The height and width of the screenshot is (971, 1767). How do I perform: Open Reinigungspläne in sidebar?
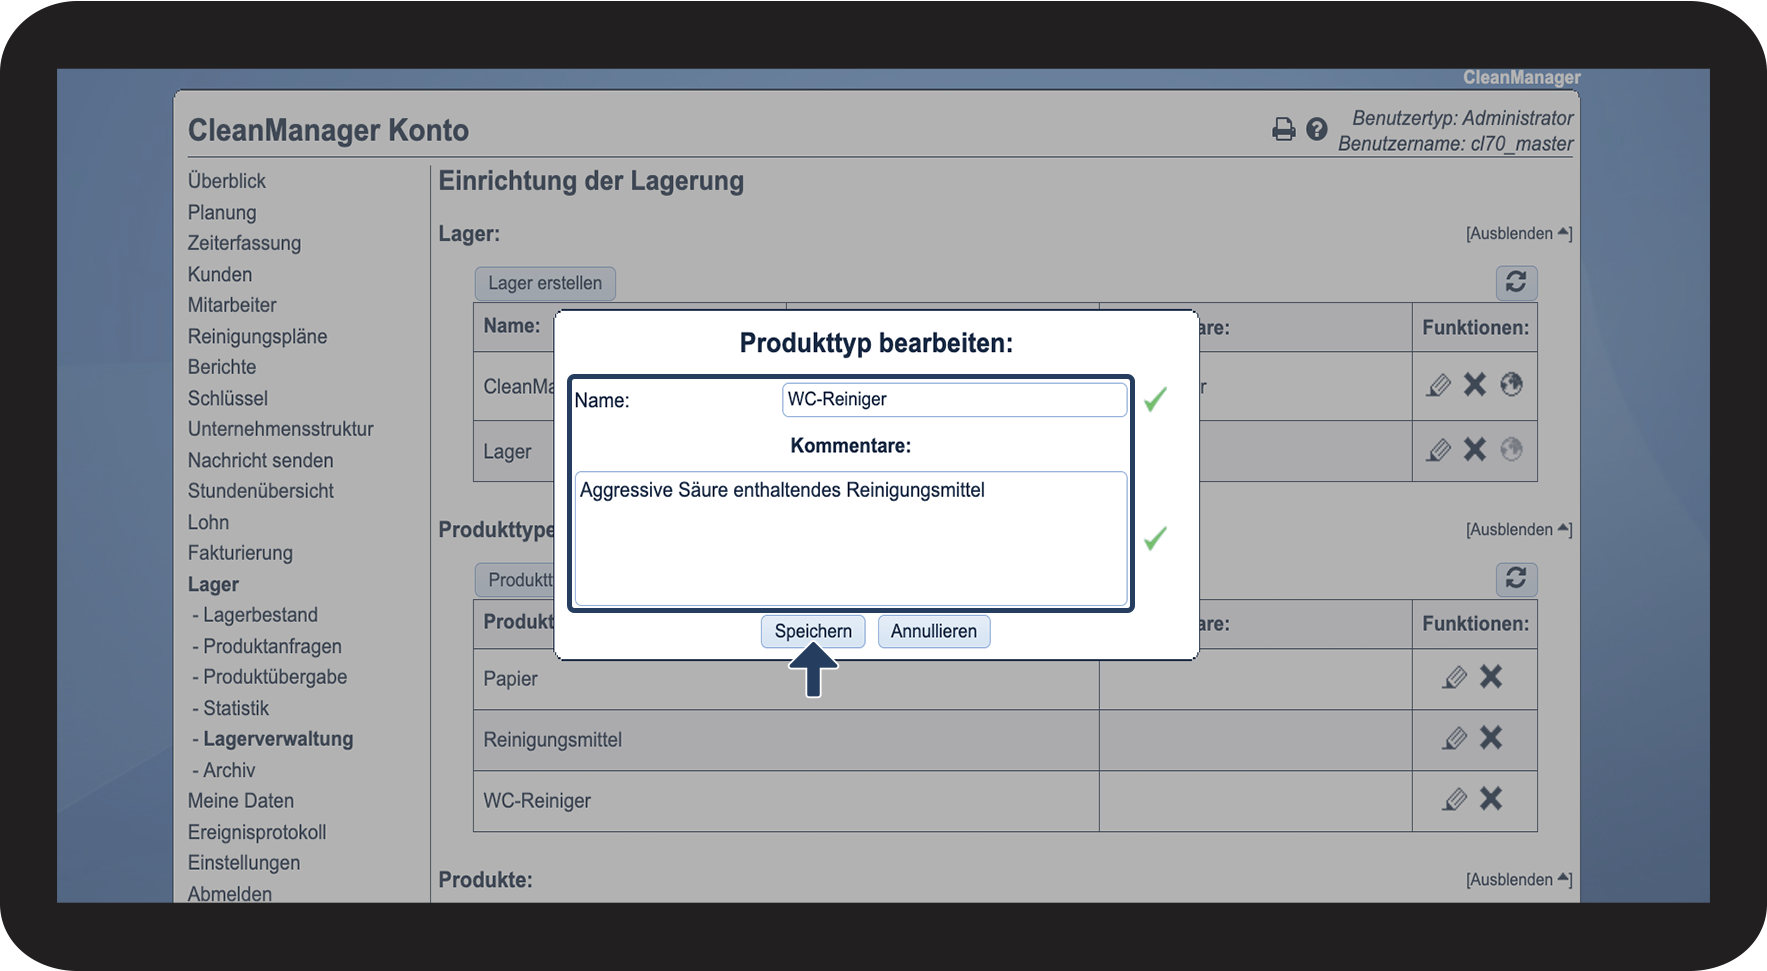tap(257, 336)
